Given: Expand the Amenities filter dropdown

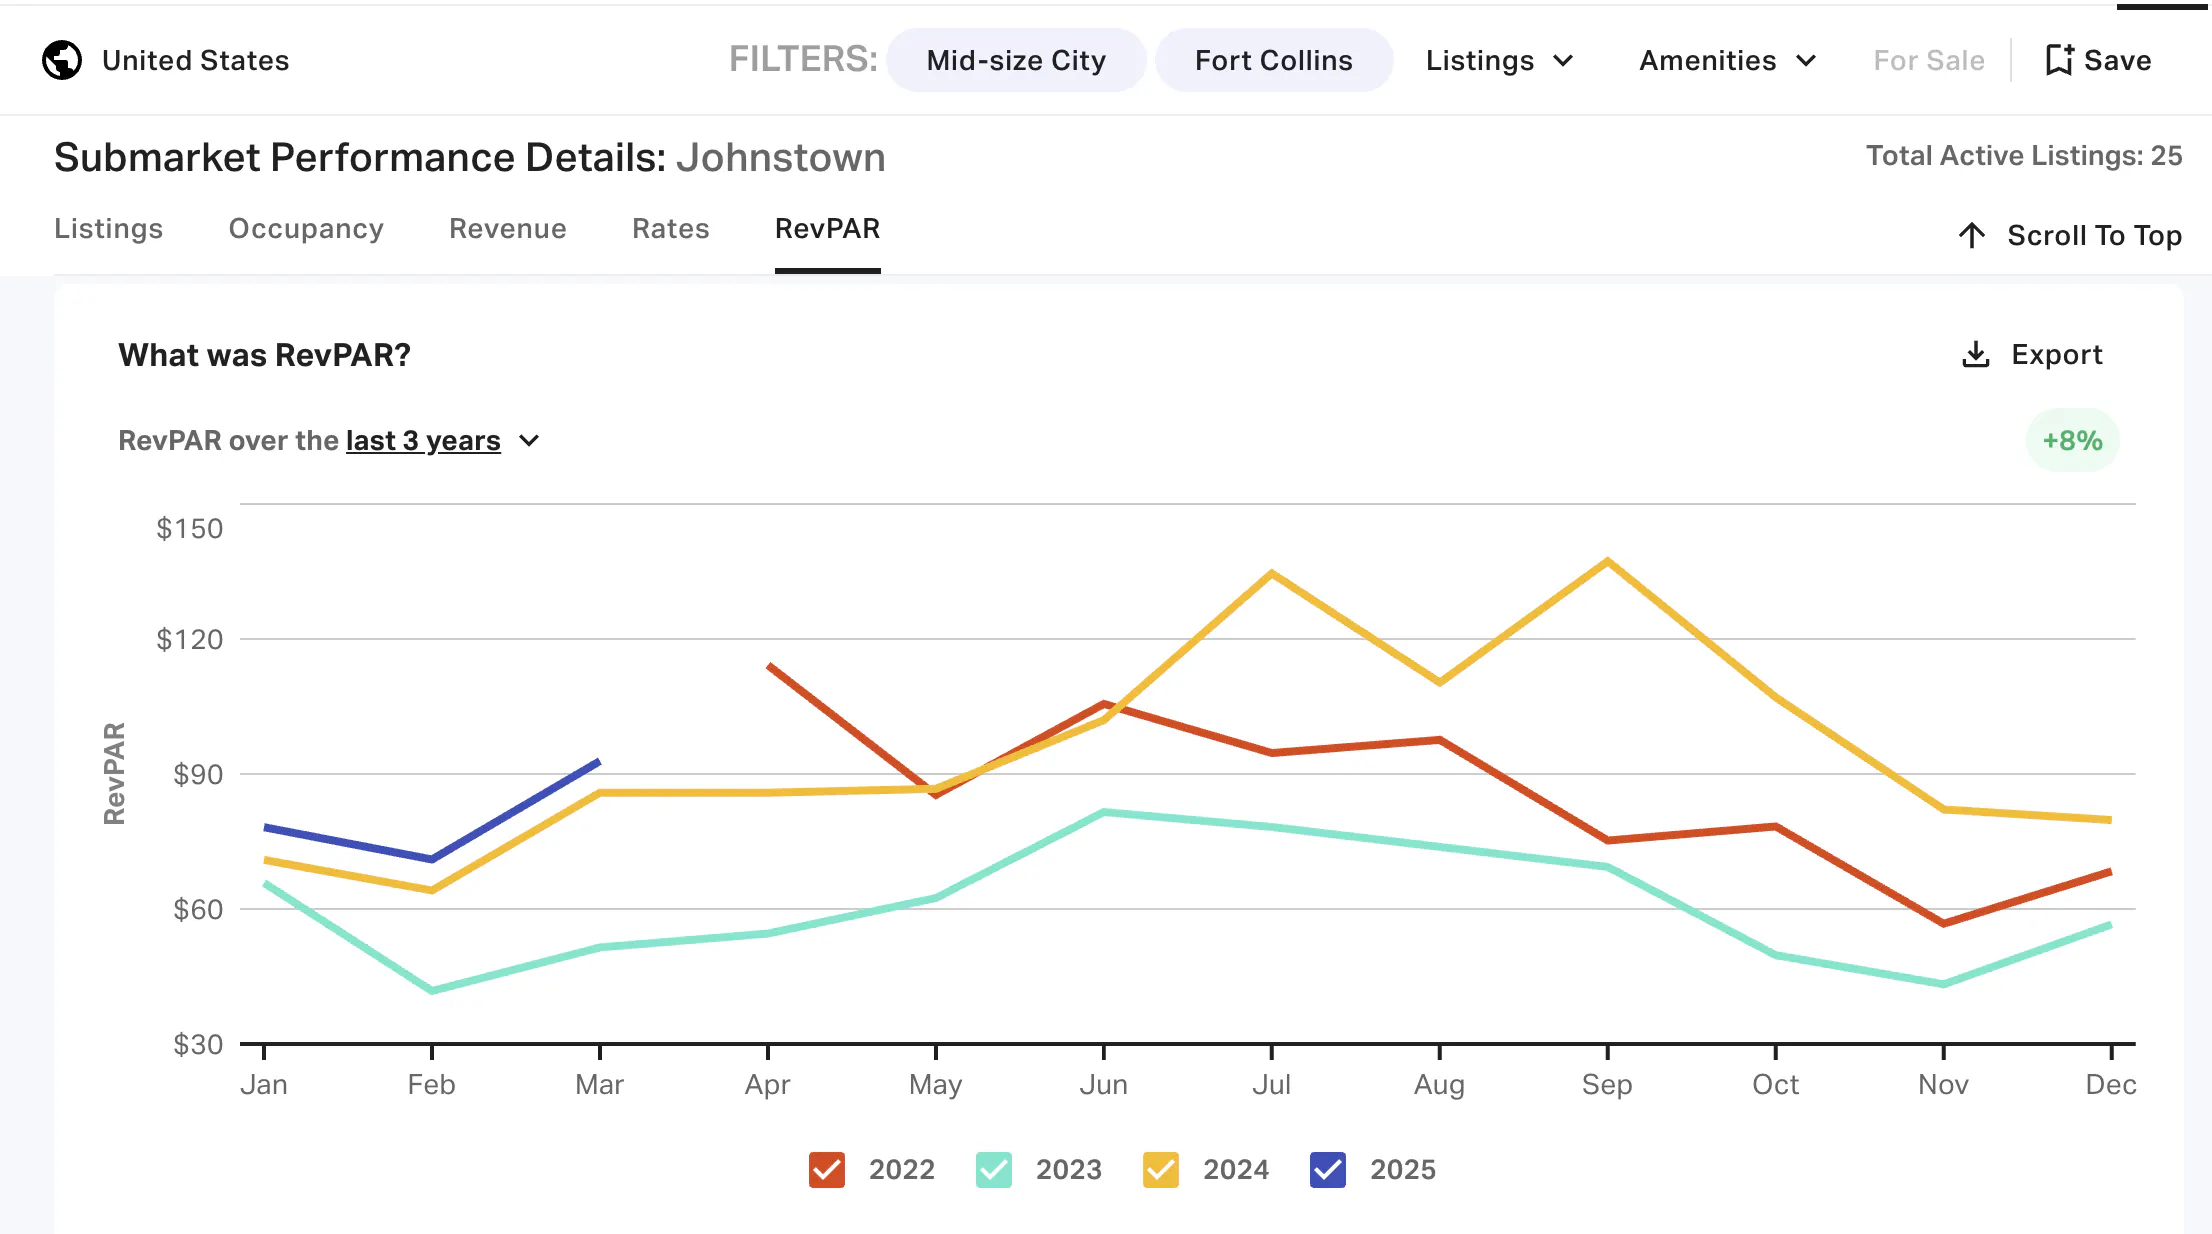Looking at the screenshot, I should click(x=1728, y=61).
